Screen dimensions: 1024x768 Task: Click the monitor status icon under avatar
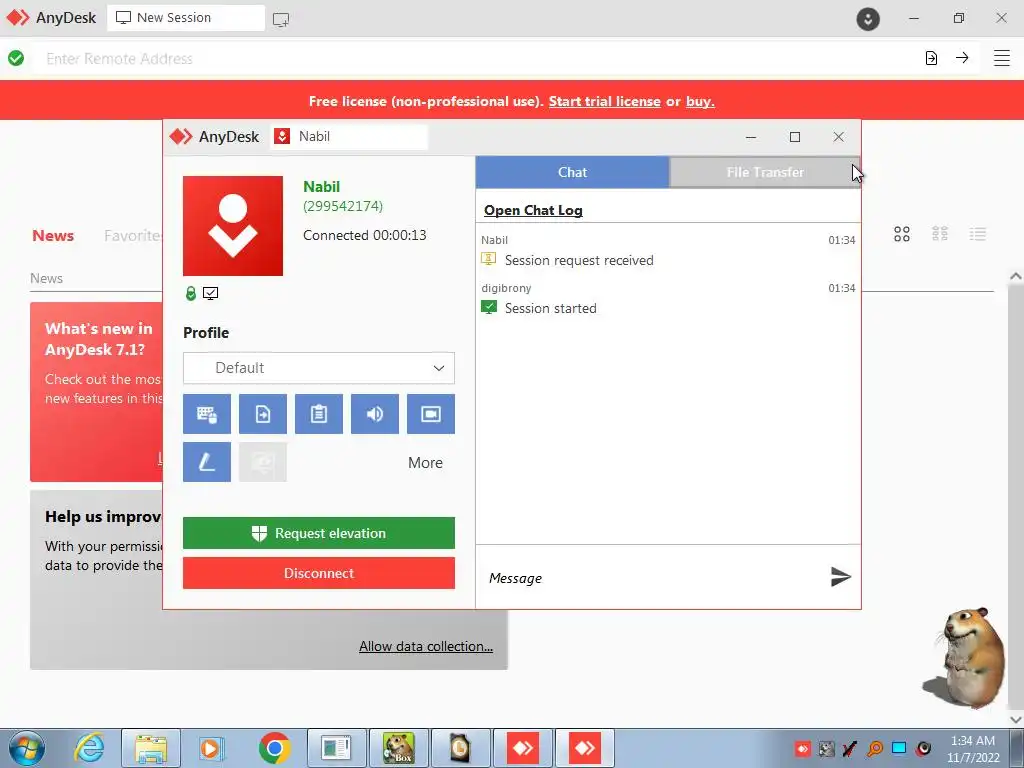210,293
